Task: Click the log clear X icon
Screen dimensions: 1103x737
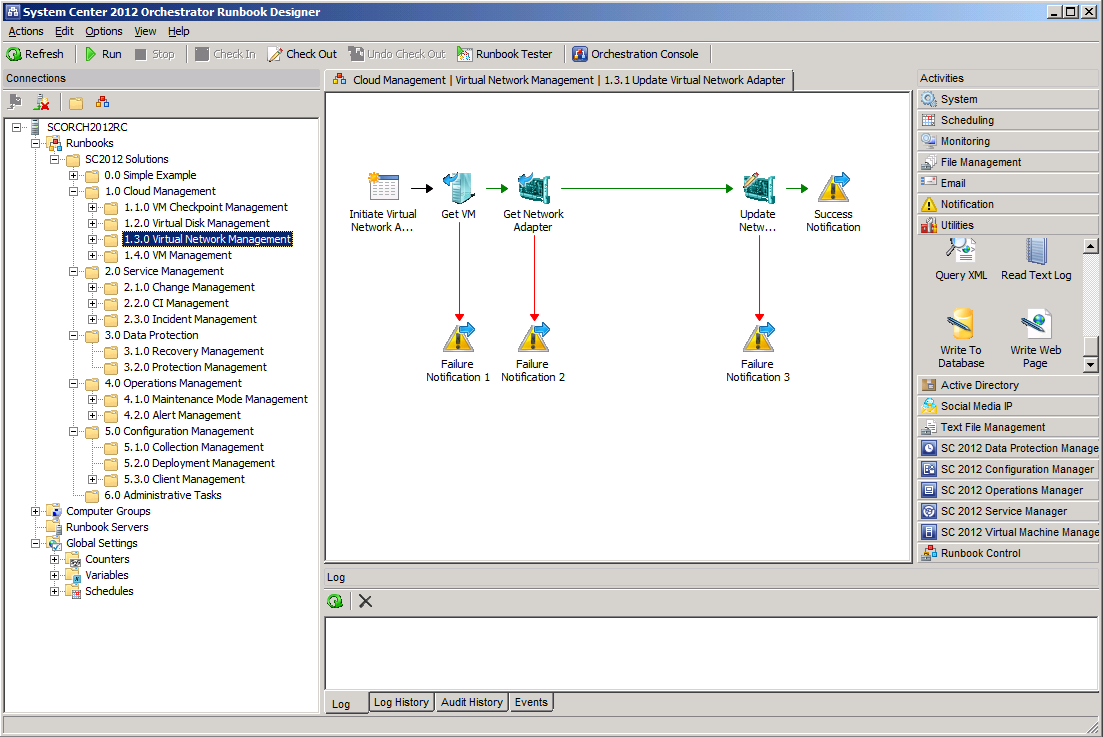Action: tap(365, 601)
